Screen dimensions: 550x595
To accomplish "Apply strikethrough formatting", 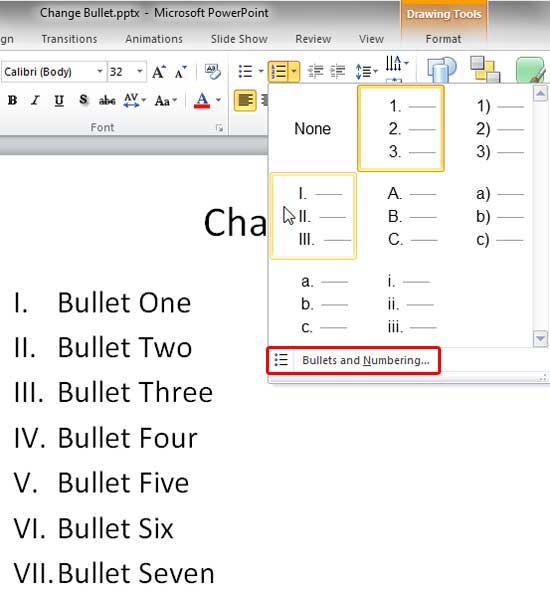I will [107, 101].
